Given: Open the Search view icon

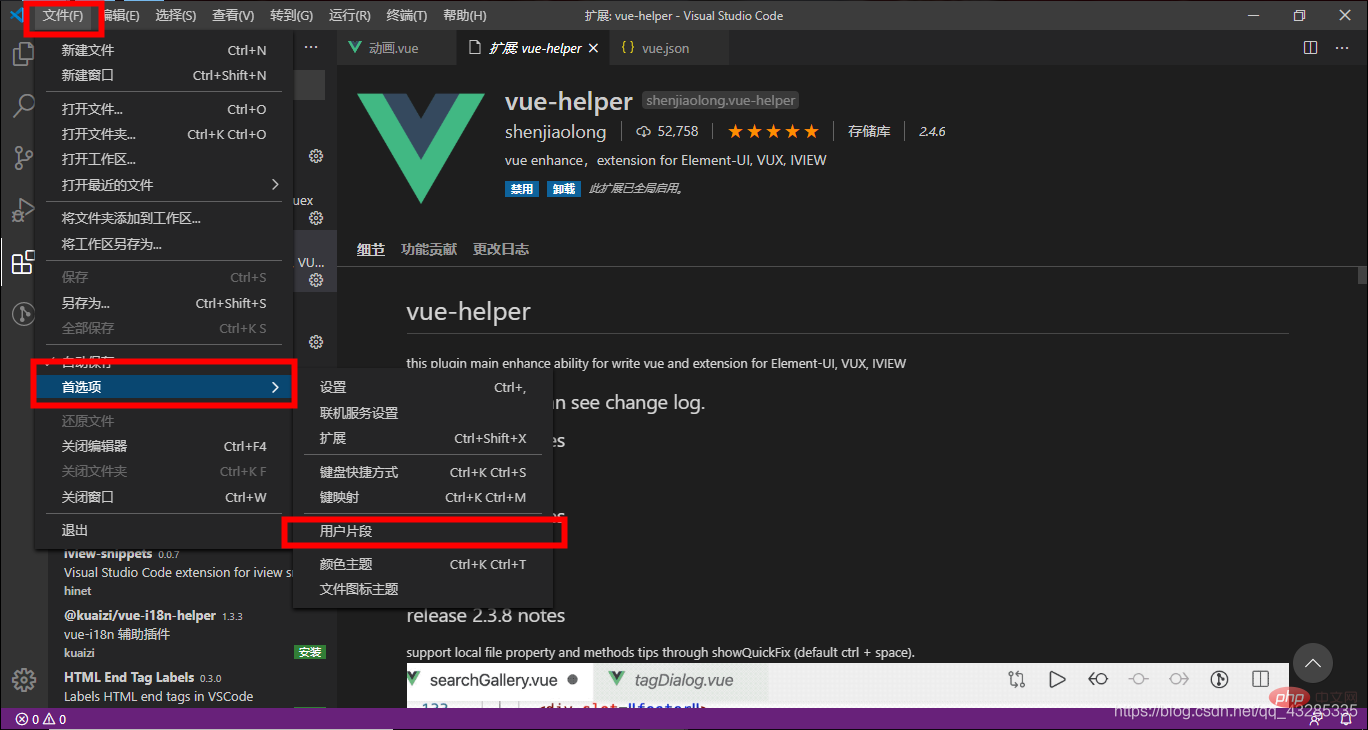Looking at the screenshot, I should point(23,106).
